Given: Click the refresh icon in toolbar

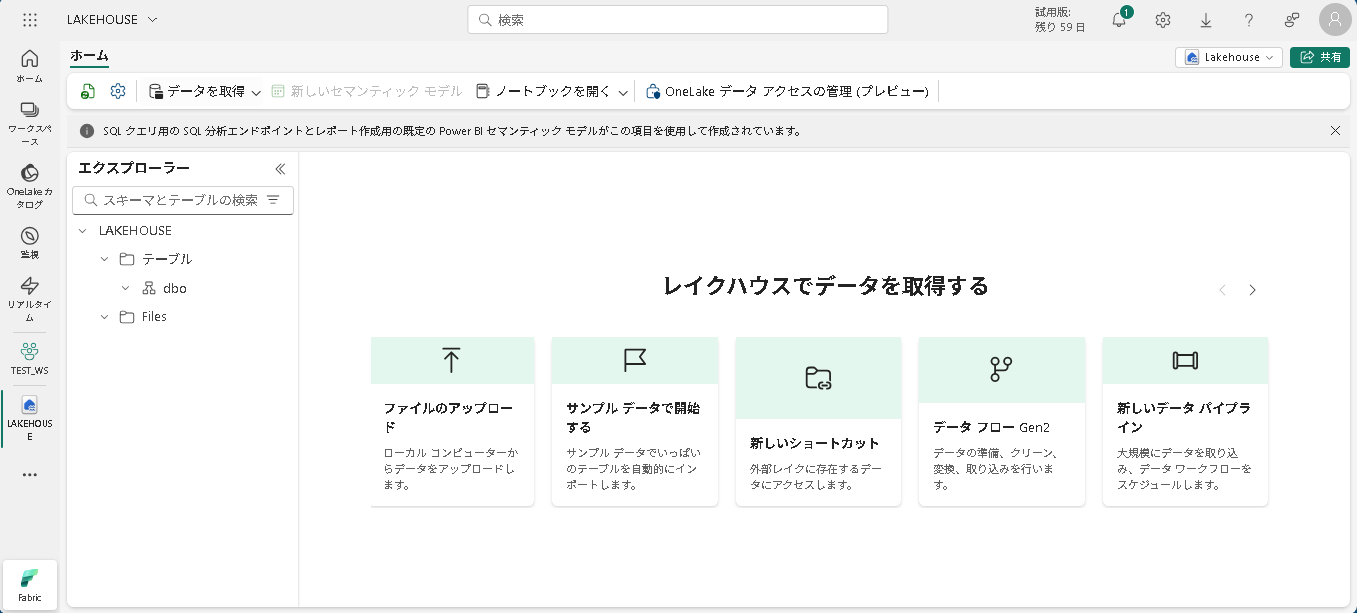Looking at the screenshot, I should pyautogui.click(x=88, y=91).
